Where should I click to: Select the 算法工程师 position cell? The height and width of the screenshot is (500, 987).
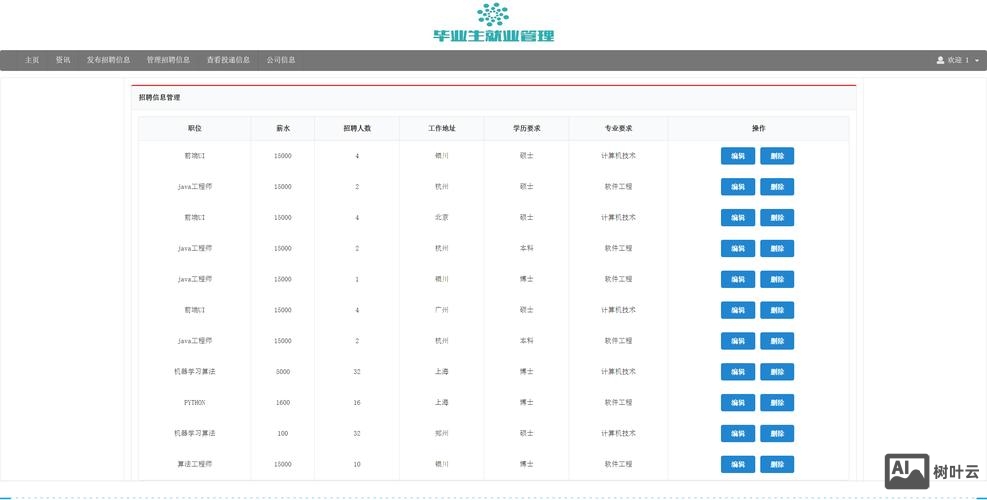195,464
